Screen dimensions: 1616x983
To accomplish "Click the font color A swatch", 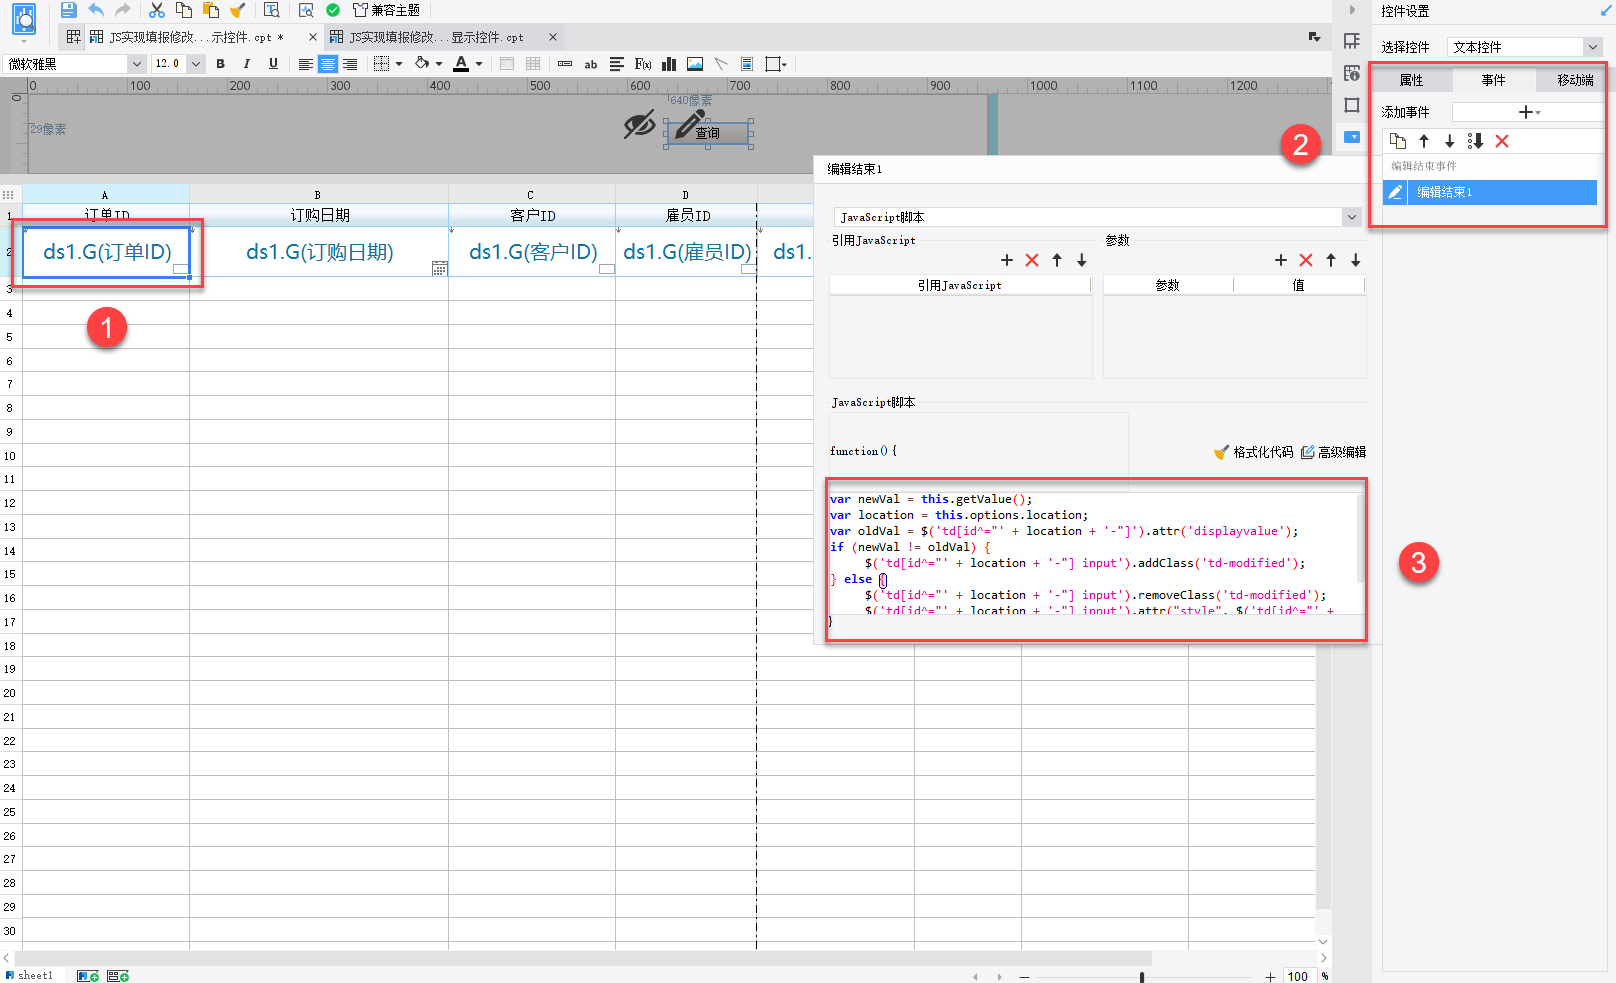I will tap(461, 64).
